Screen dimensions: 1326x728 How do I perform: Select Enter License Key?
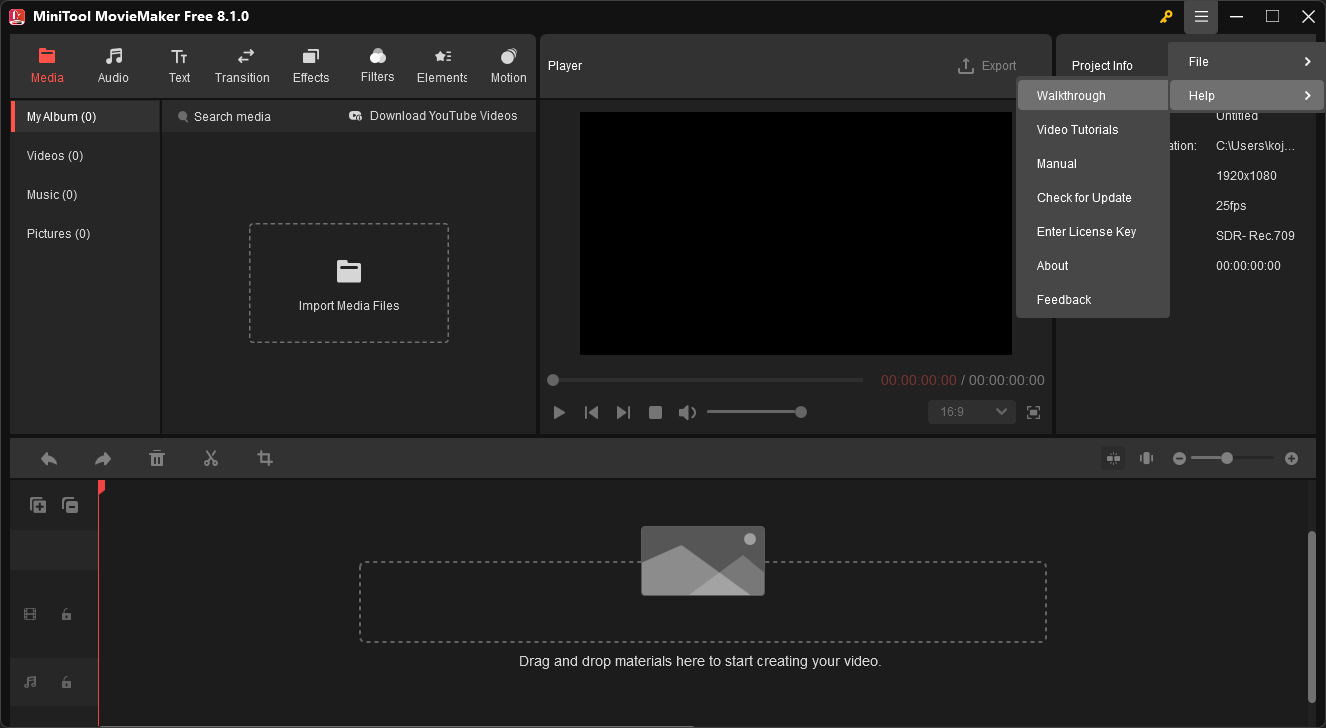[1093, 232]
